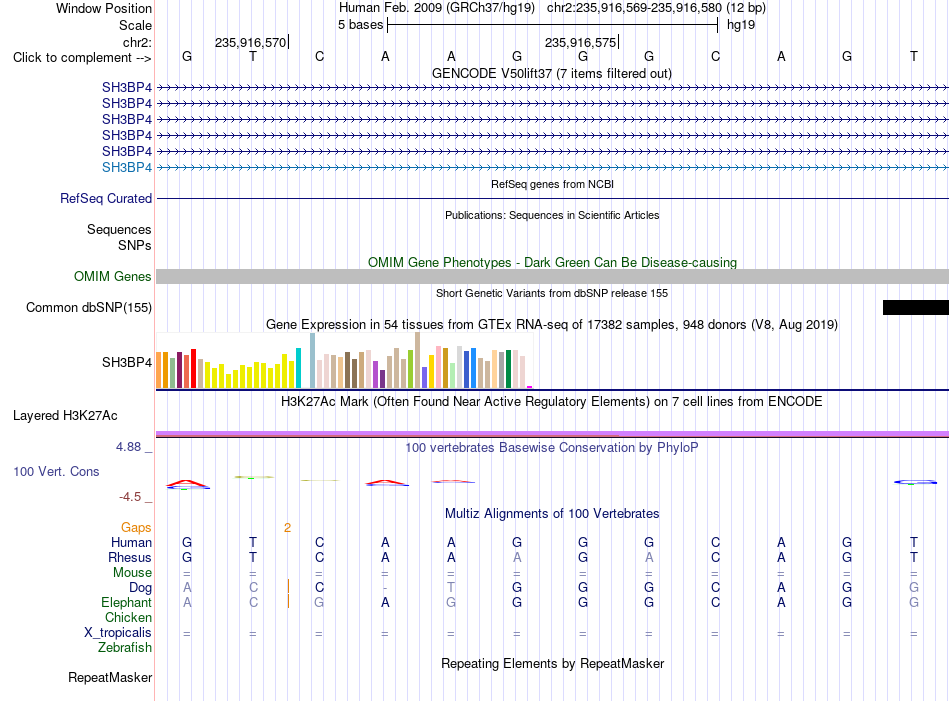Viewport: 950px width, 701px height.
Task: Click the gray OMIM Genes bar
Action: 552,277
